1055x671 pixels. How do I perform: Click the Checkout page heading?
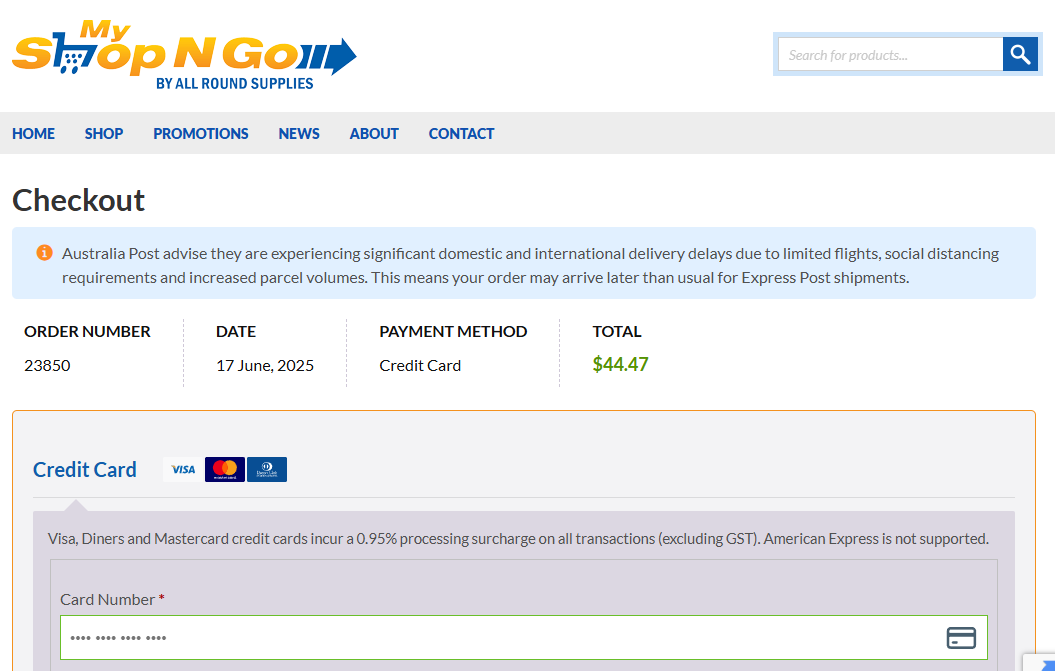point(79,200)
